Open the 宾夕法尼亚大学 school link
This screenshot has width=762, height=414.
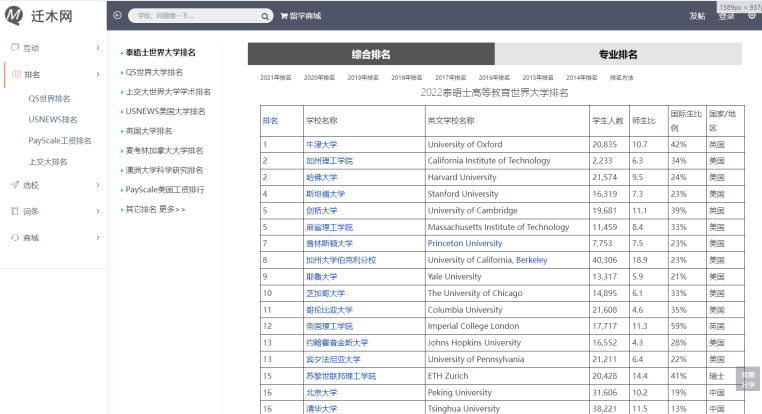333,359
